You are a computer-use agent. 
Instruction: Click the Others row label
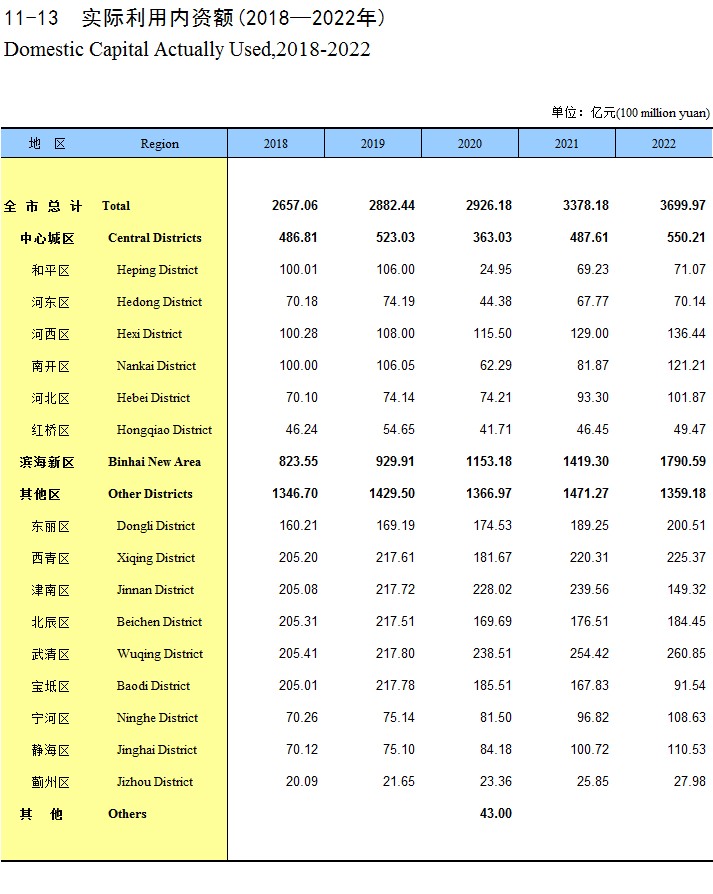click(127, 814)
